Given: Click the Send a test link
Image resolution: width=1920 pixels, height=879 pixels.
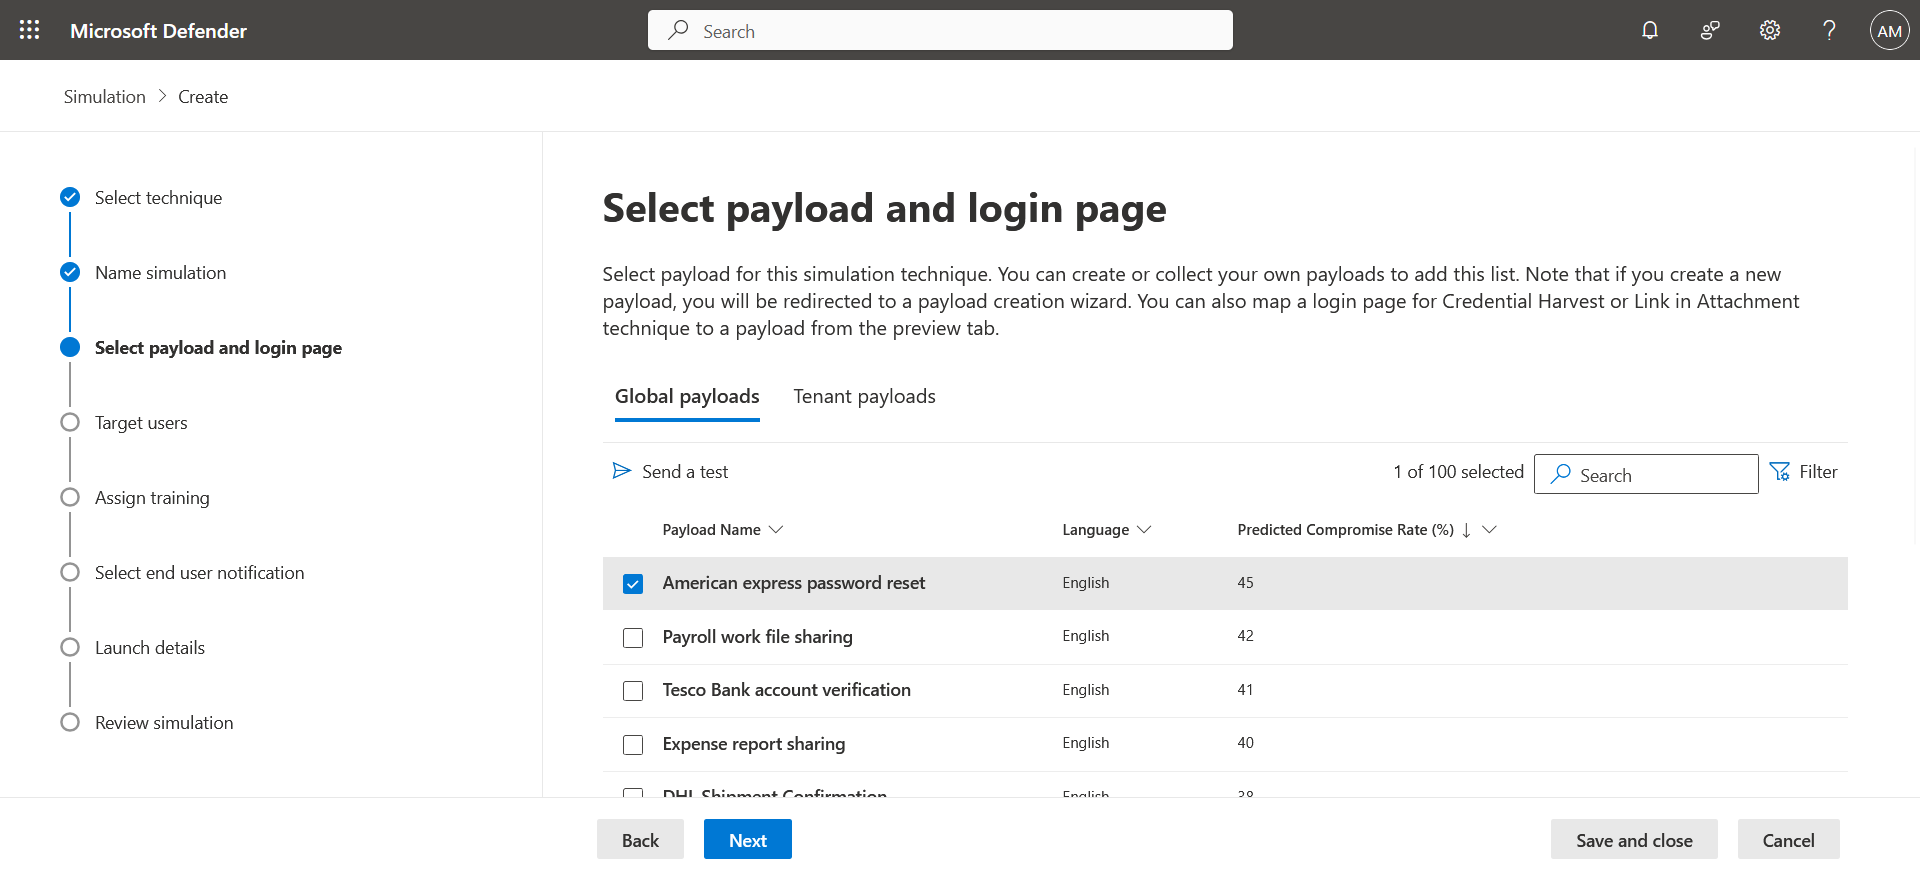Looking at the screenshot, I should (x=685, y=472).
